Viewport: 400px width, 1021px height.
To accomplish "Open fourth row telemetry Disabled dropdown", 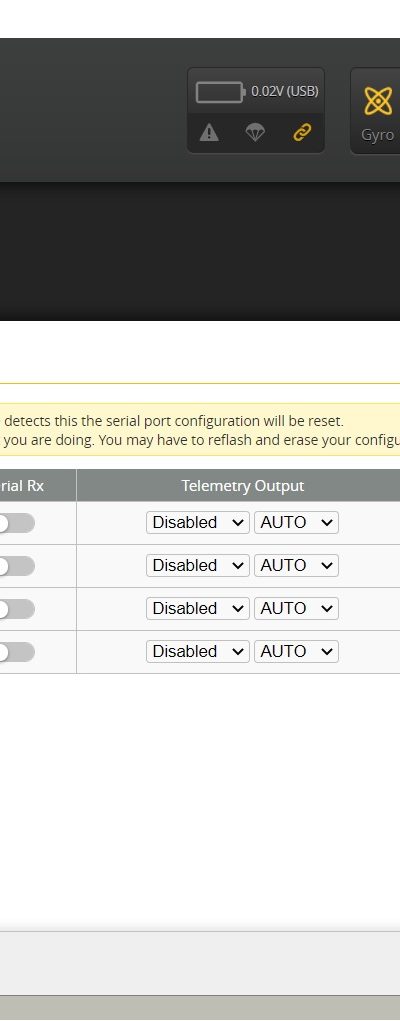I will coord(197,651).
